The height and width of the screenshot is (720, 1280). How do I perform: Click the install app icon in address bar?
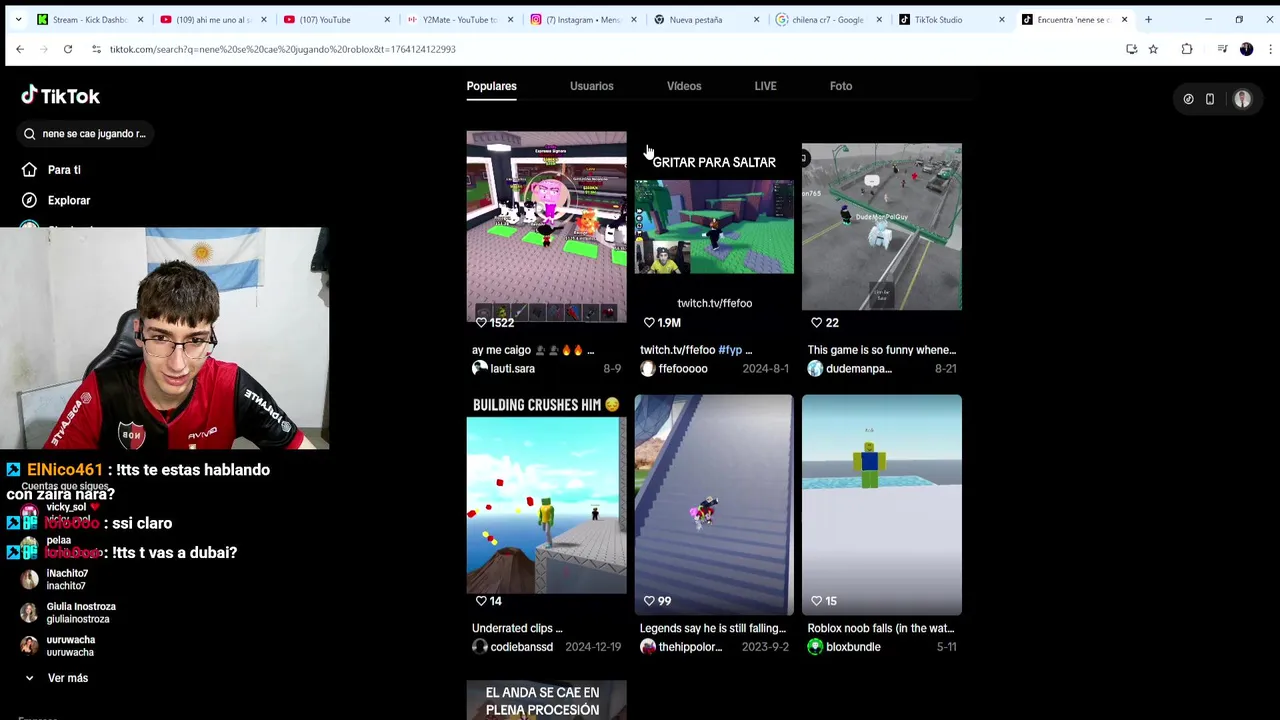pyautogui.click(x=1132, y=49)
